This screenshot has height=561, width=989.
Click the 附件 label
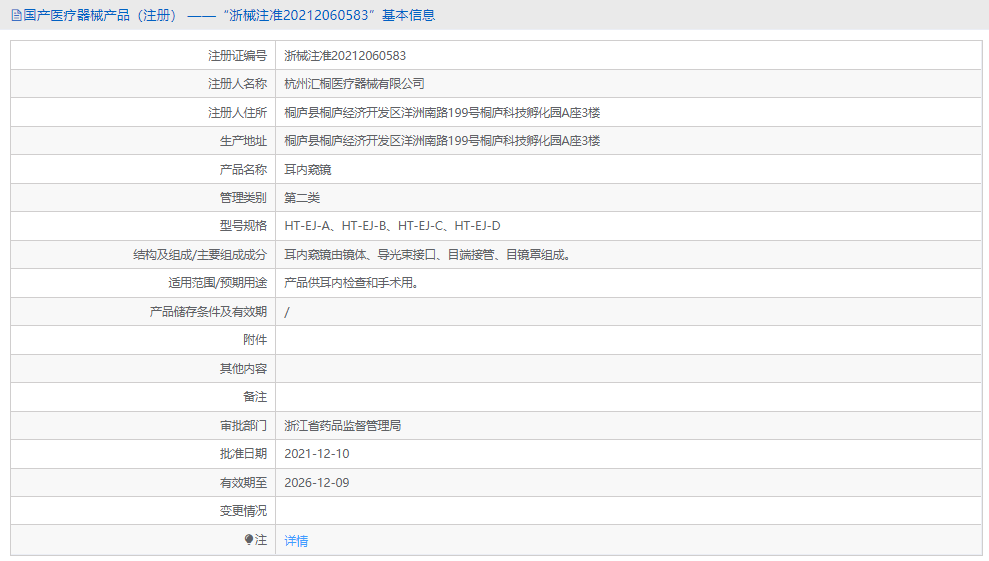[255, 340]
